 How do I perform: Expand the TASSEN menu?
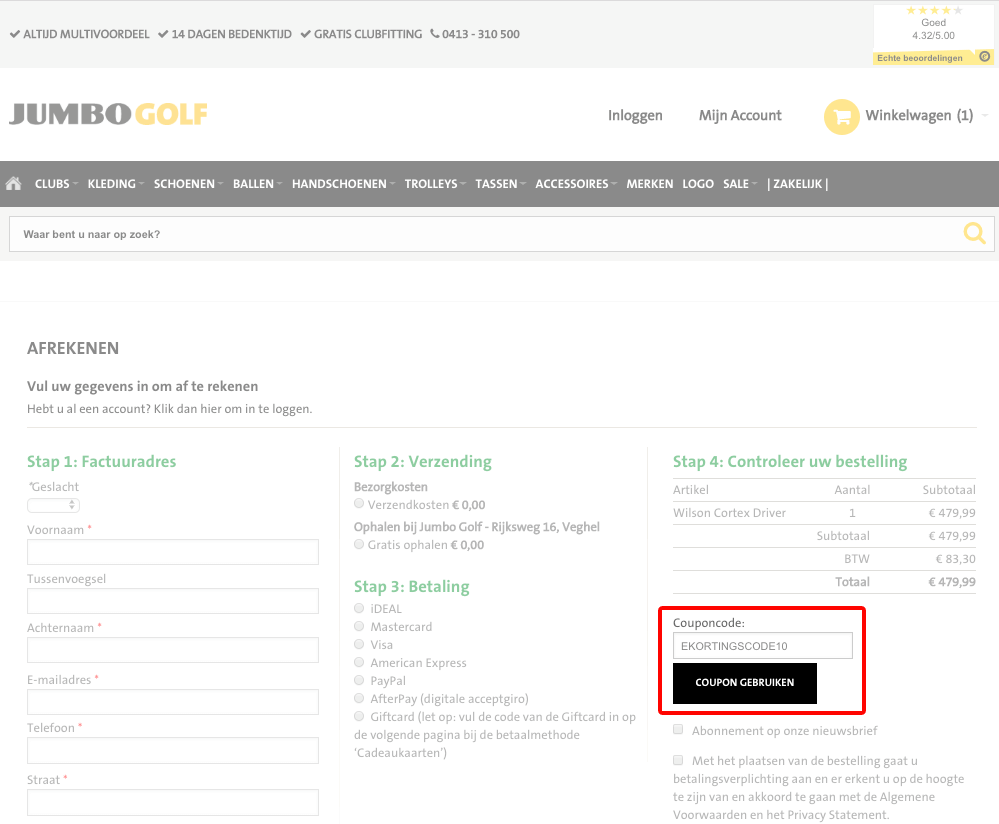click(x=501, y=184)
